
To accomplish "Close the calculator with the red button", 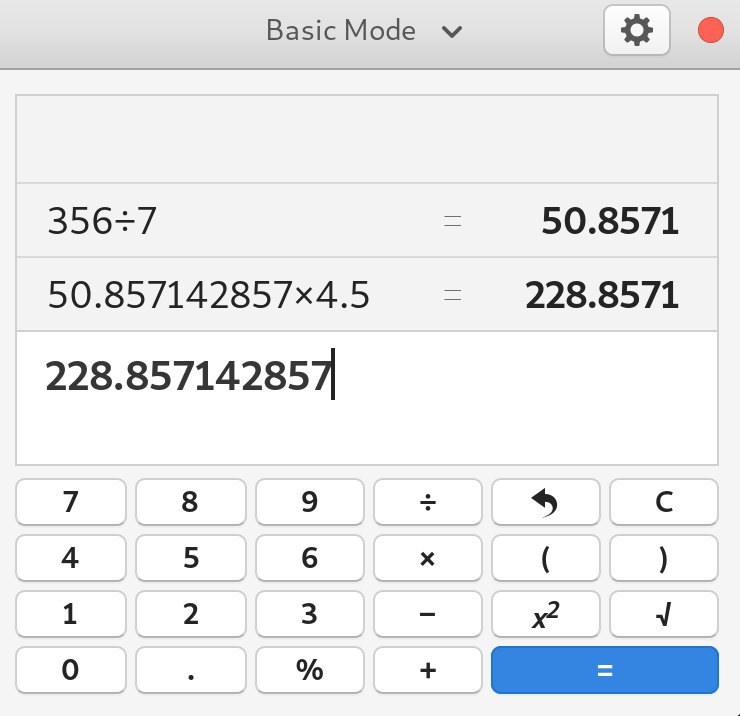I will coord(710,30).
